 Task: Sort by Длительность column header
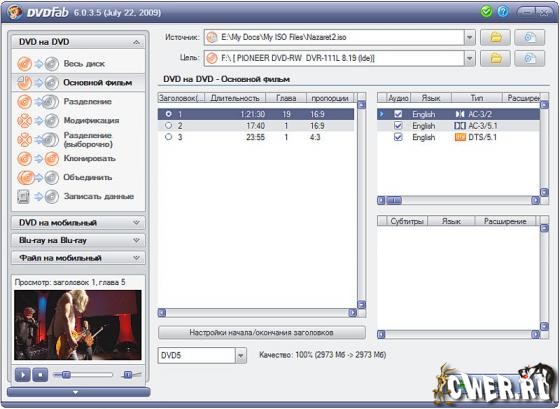click(x=235, y=98)
